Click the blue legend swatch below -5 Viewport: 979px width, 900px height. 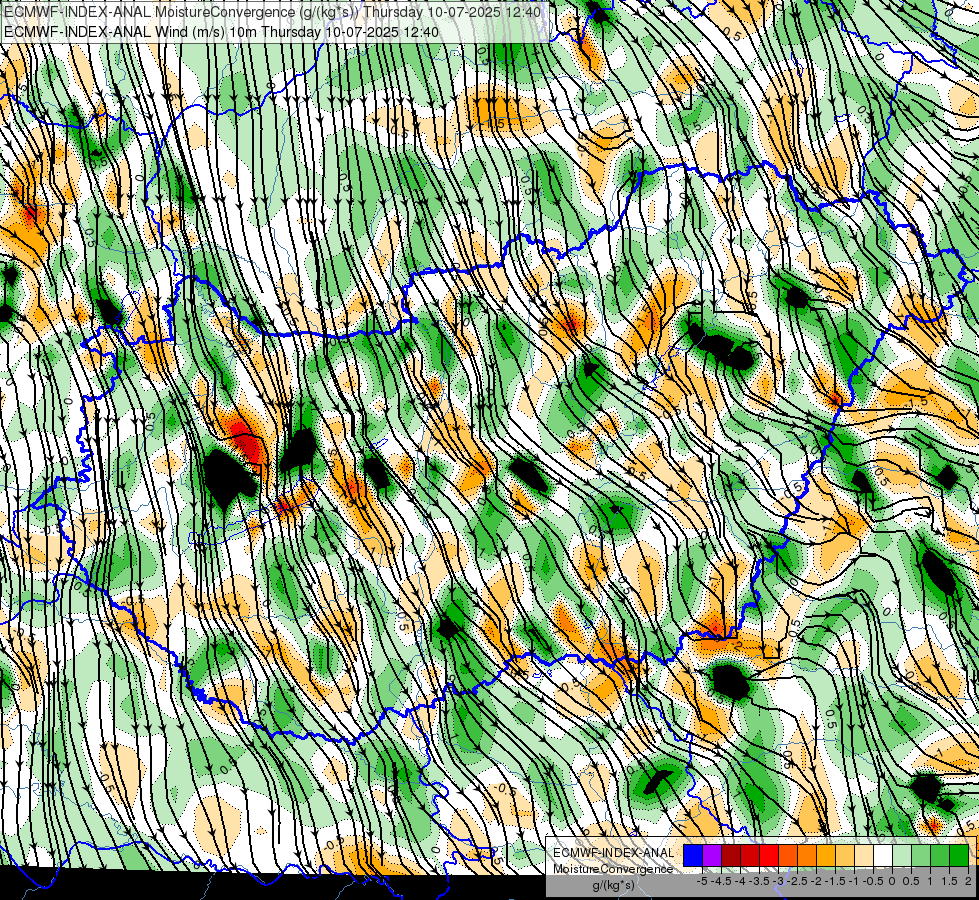pyautogui.click(x=693, y=855)
